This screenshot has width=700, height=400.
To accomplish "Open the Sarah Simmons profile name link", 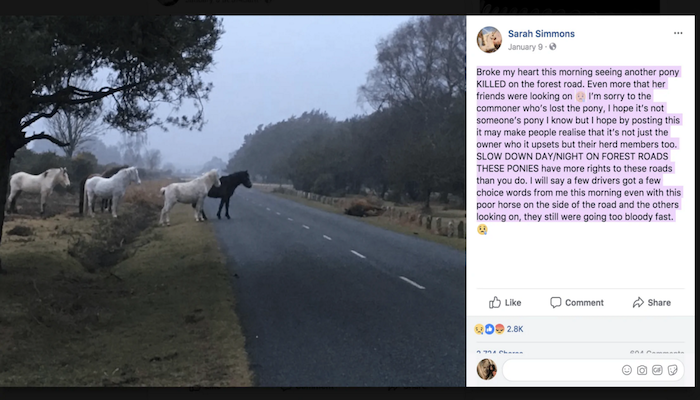I will click(x=541, y=33).
